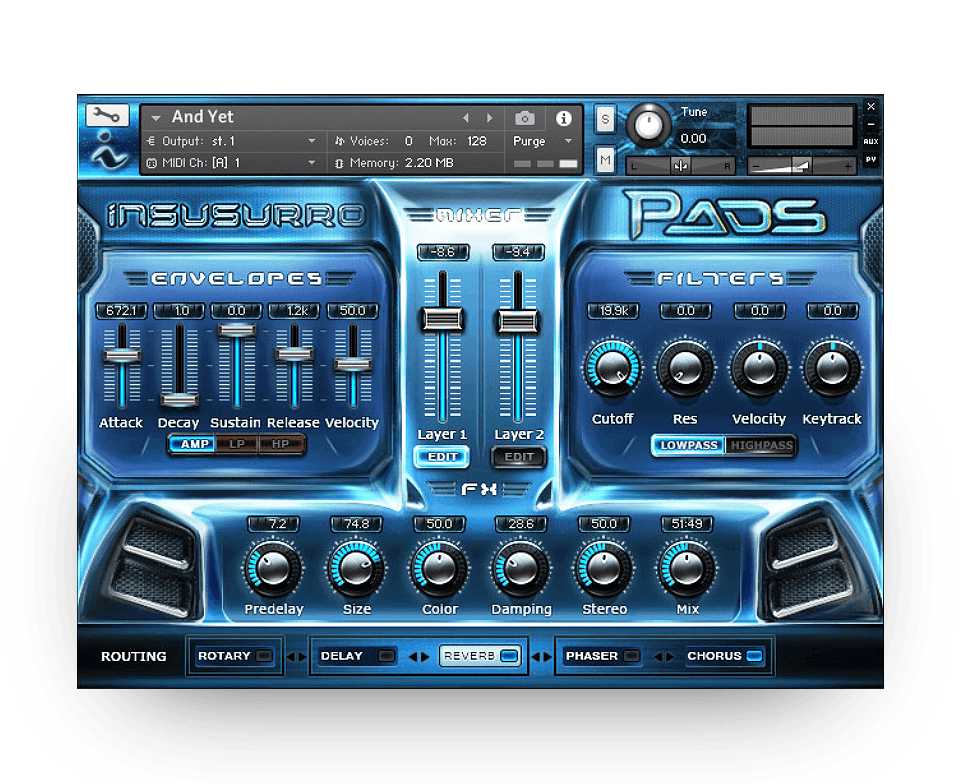Click the Cutoff value 19.9k
The width and height of the screenshot is (961, 784).
tap(613, 311)
